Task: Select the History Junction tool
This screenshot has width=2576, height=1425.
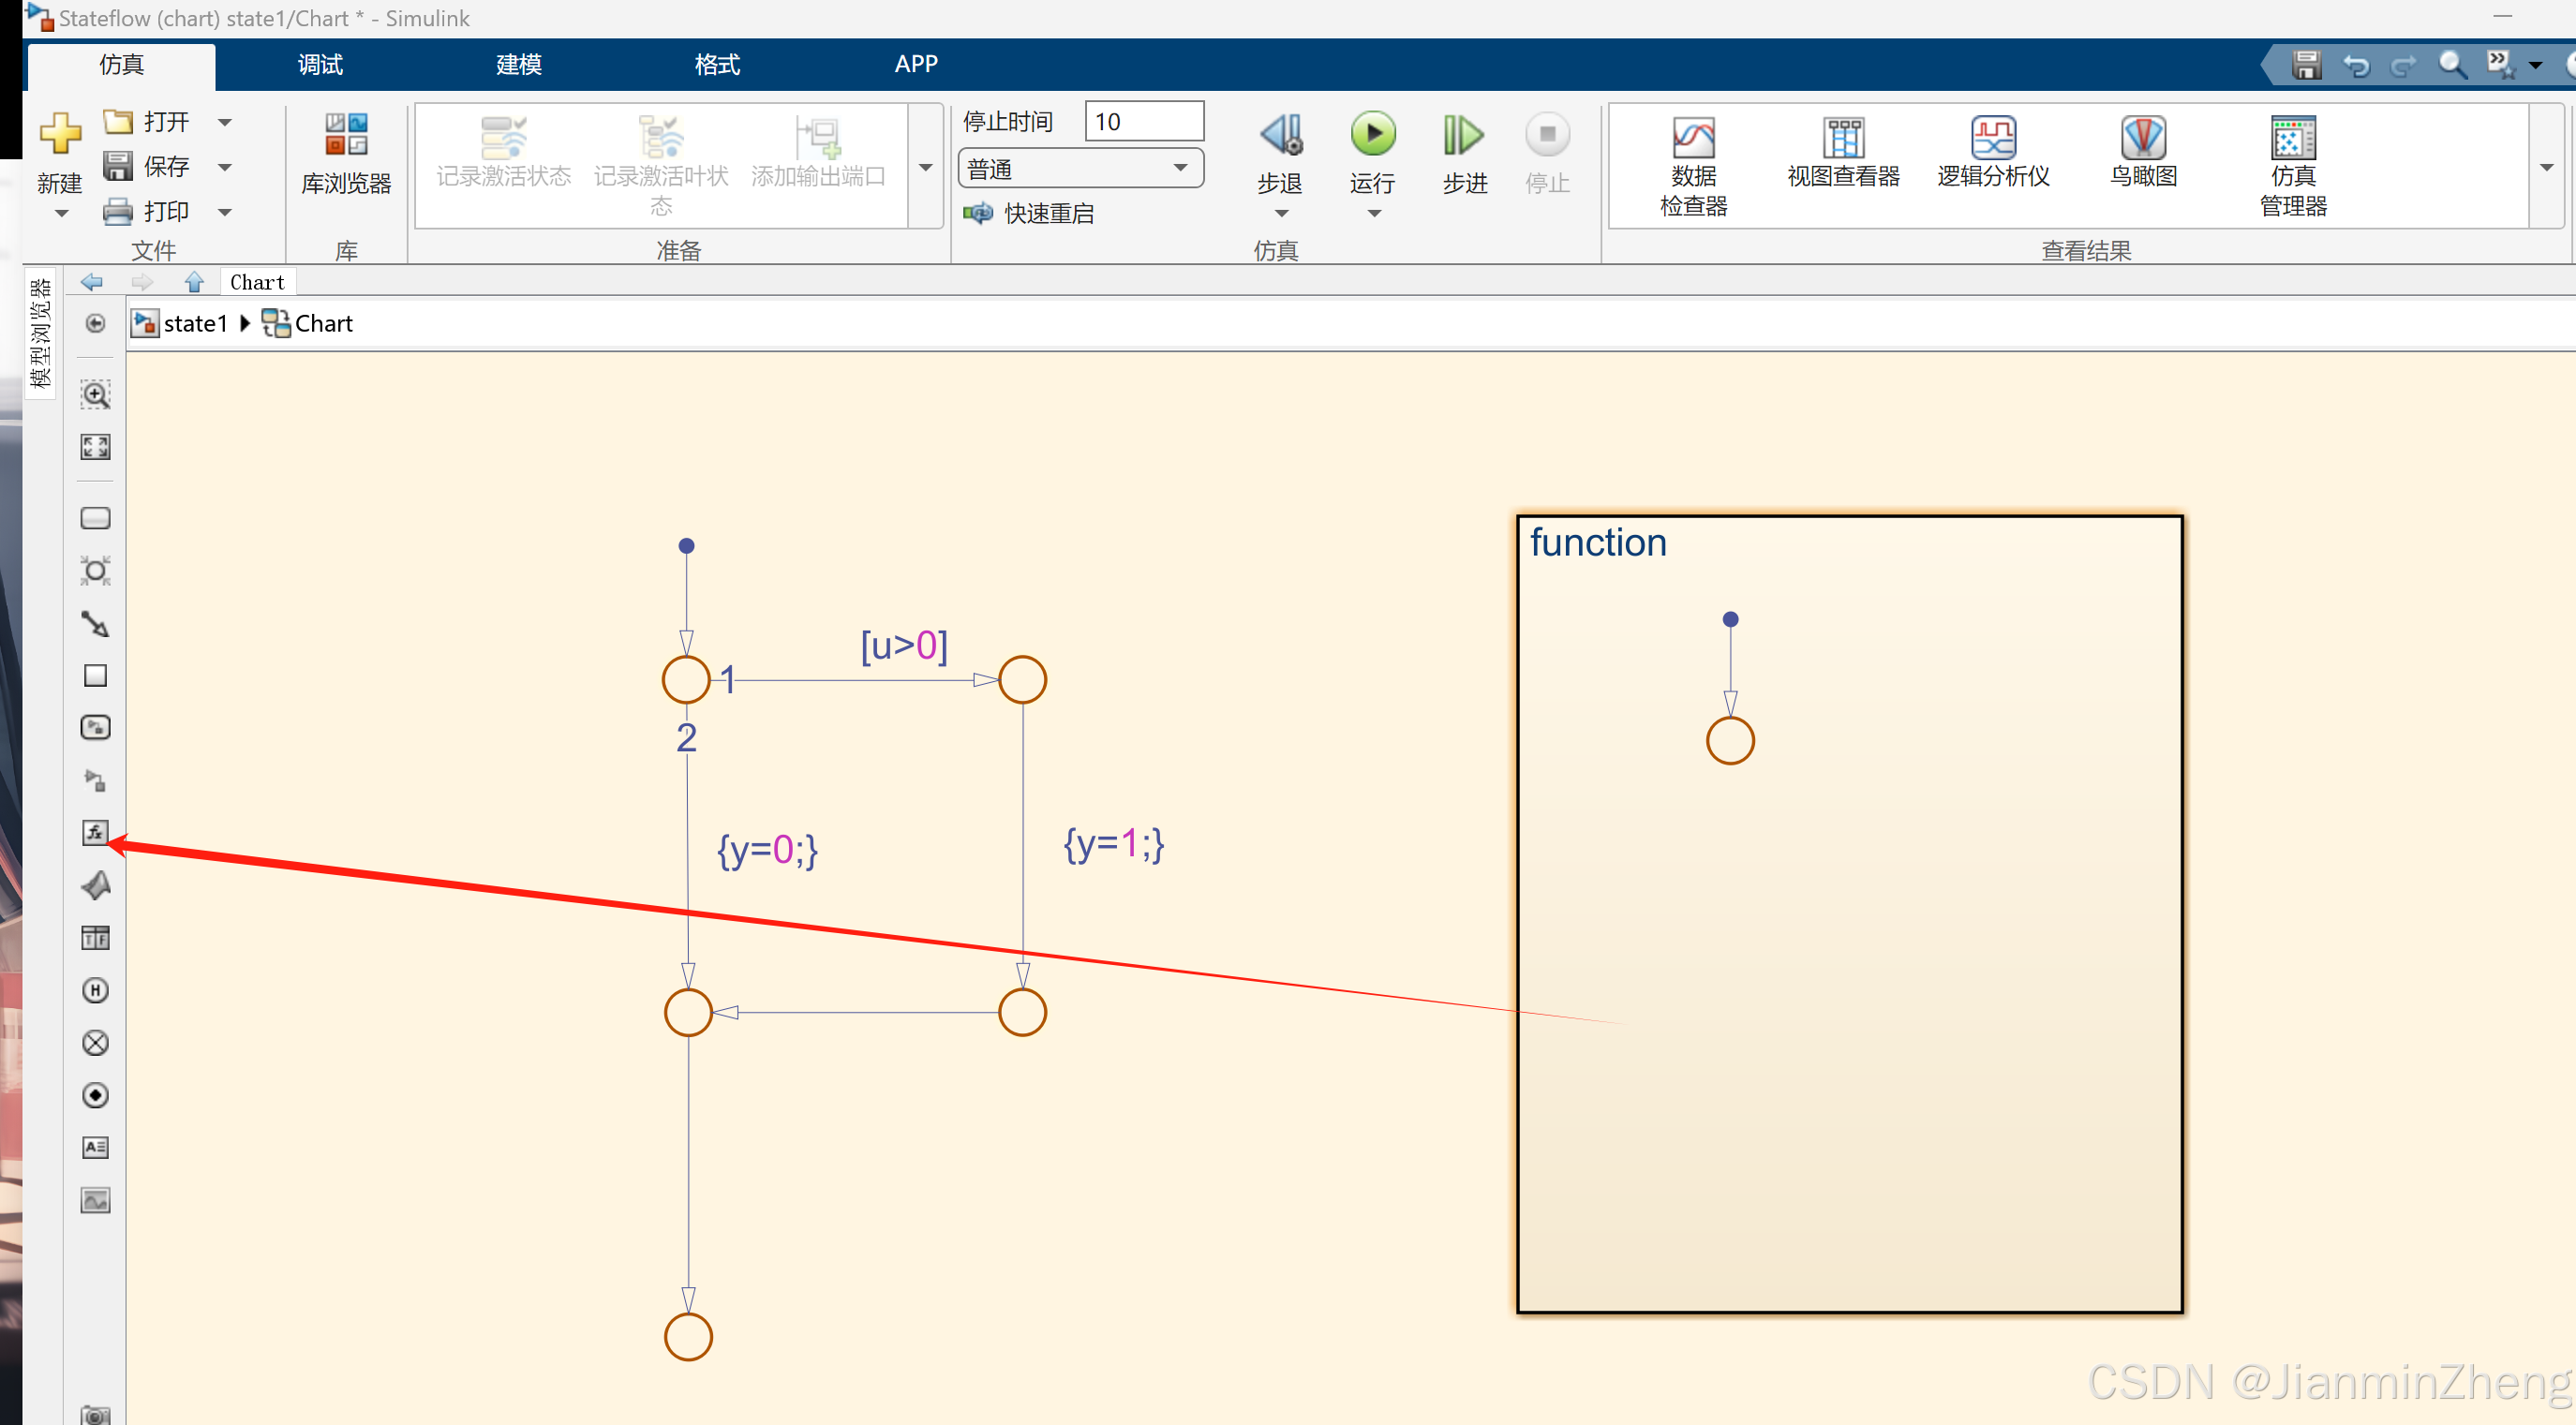Action: click(x=95, y=990)
